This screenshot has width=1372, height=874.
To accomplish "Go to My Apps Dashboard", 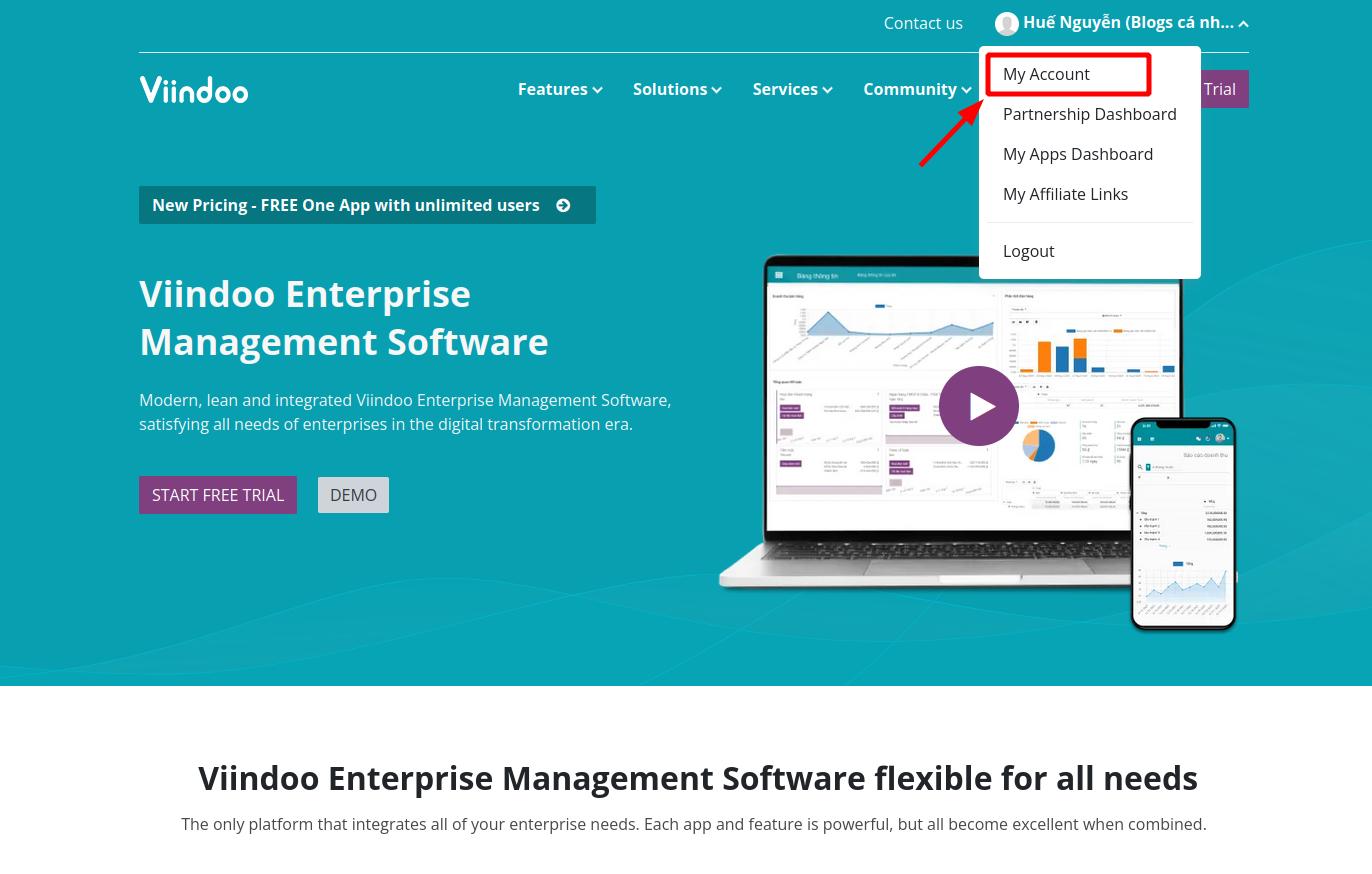I will (x=1078, y=154).
